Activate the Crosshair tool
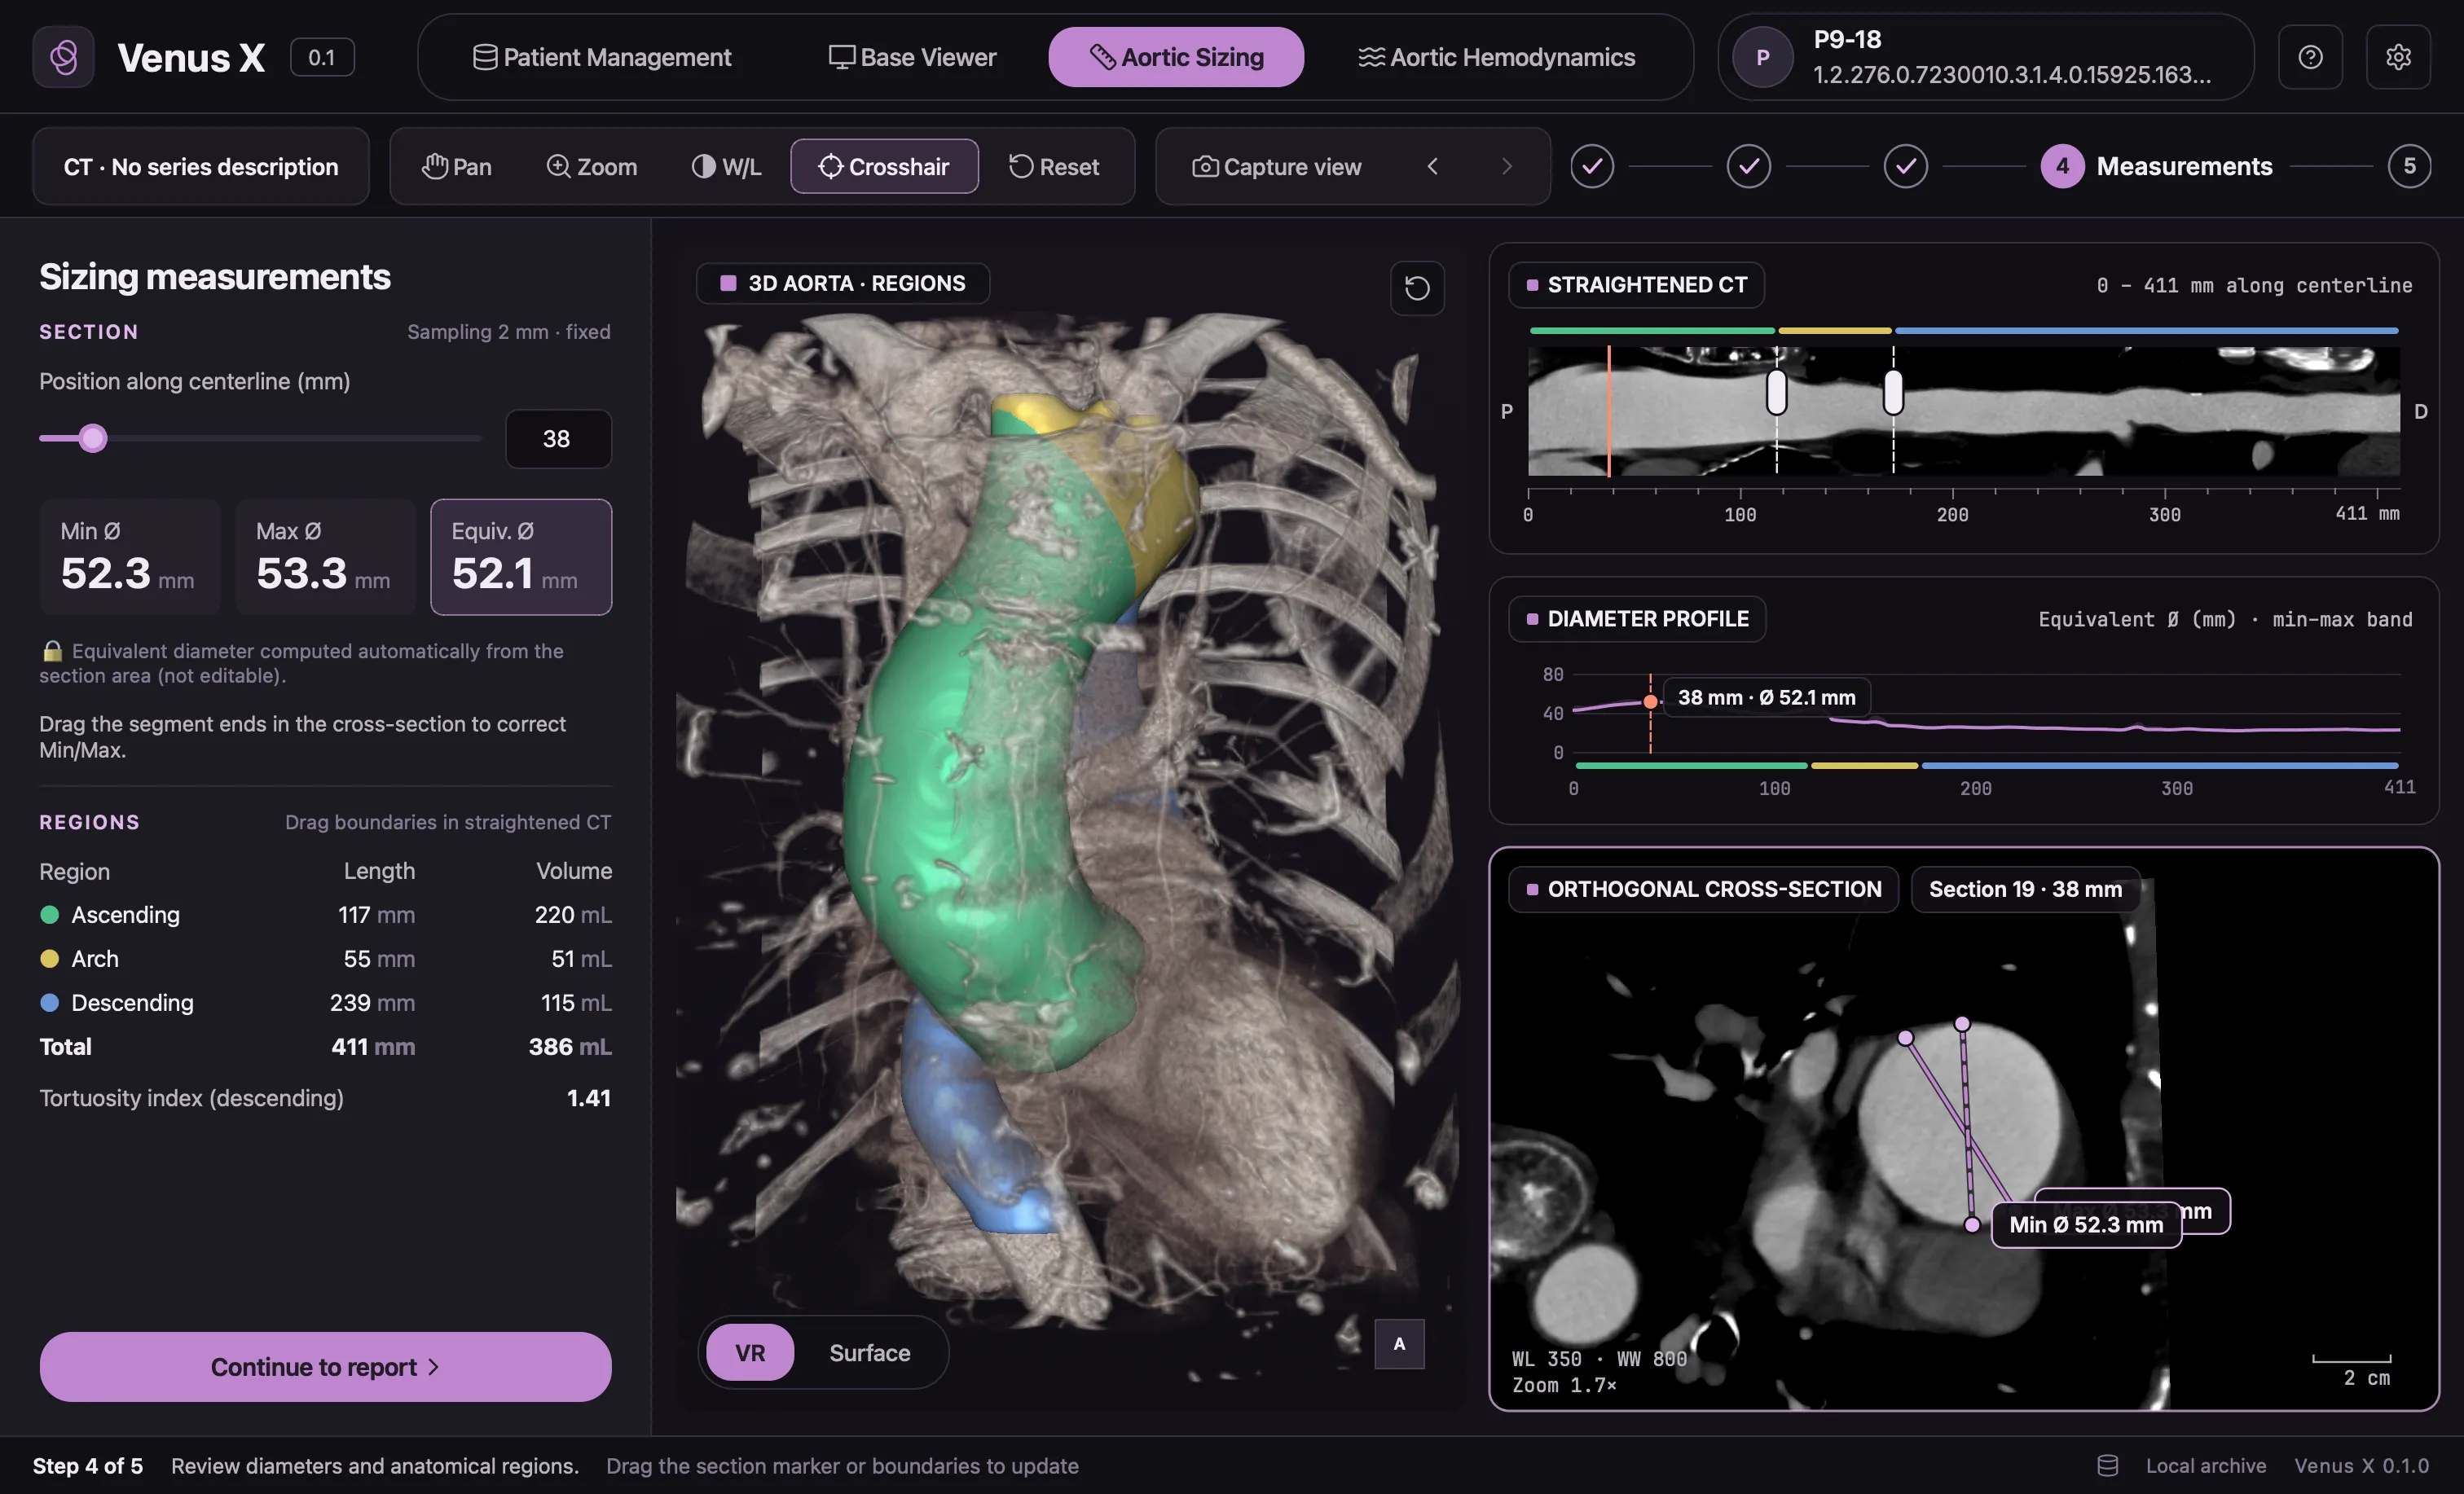Screen dimensions: 2464x1494 point(884,166)
